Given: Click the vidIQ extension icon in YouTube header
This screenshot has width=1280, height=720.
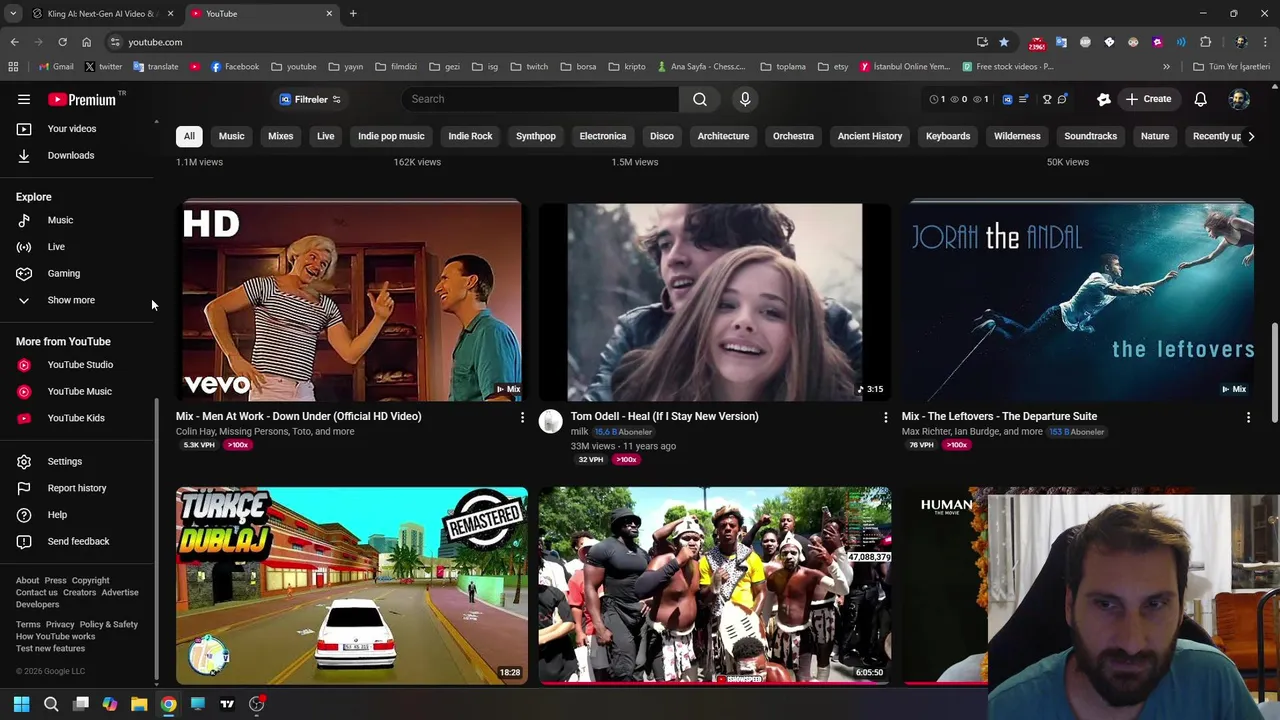Looking at the screenshot, I should point(1007,99).
